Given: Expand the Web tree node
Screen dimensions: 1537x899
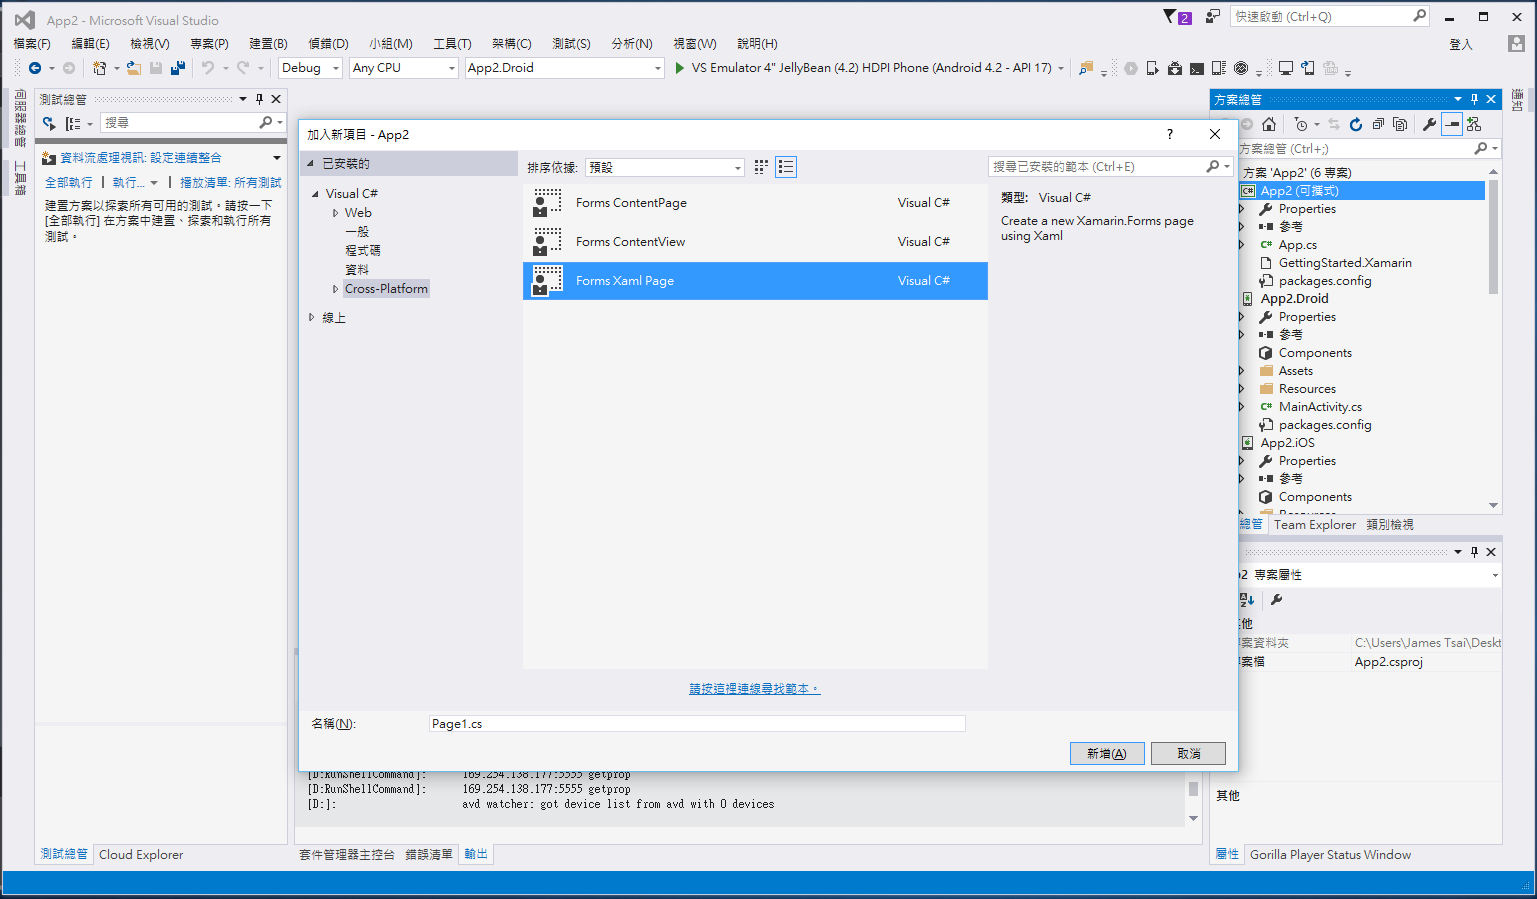Looking at the screenshot, I should [335, 213].
